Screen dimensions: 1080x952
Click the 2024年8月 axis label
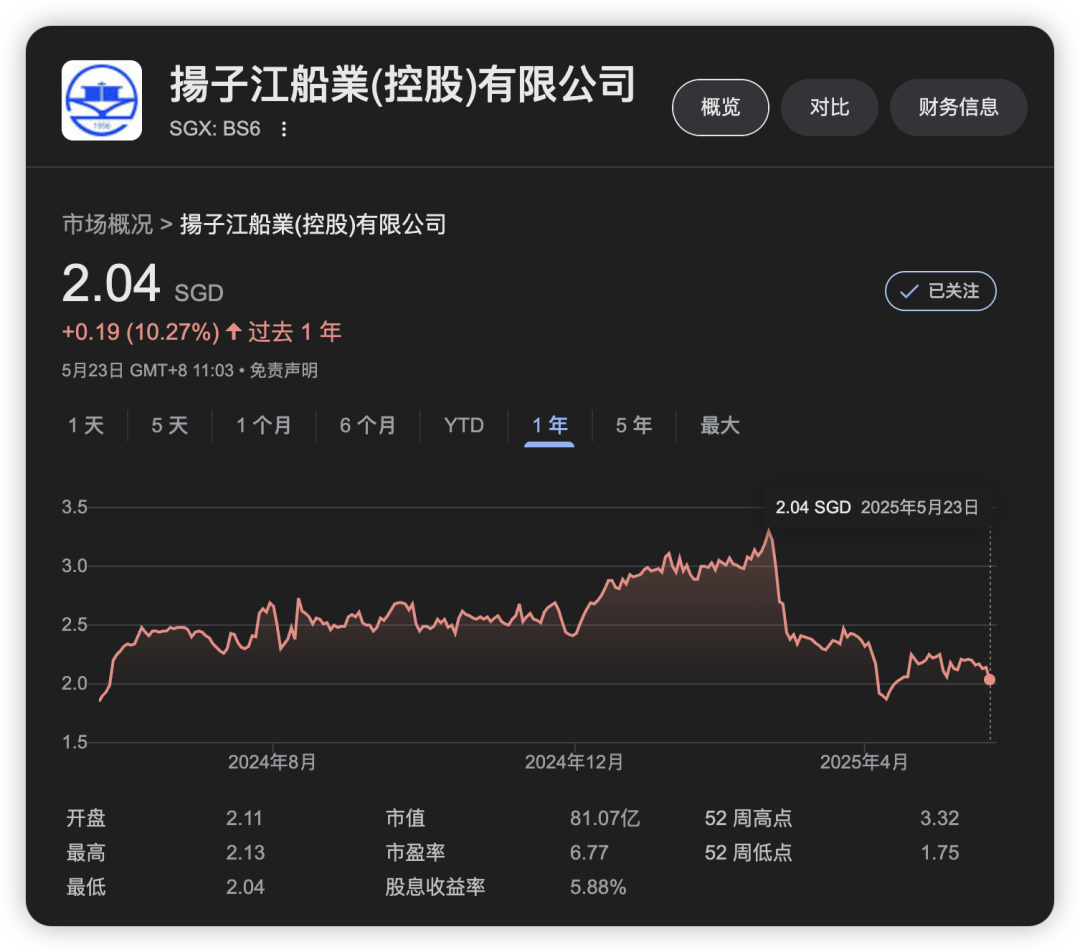[272, 762]
